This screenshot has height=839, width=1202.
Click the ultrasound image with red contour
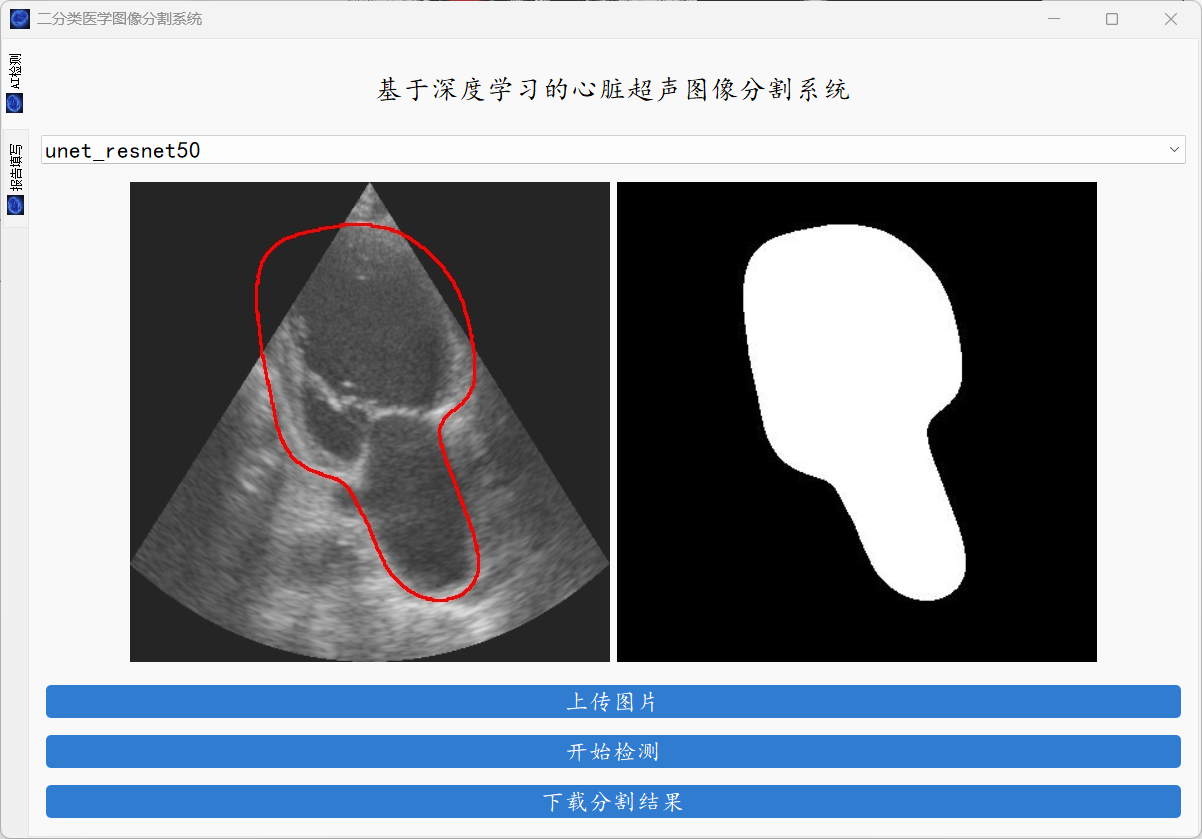pyautogui.click(x=370, y=422)
